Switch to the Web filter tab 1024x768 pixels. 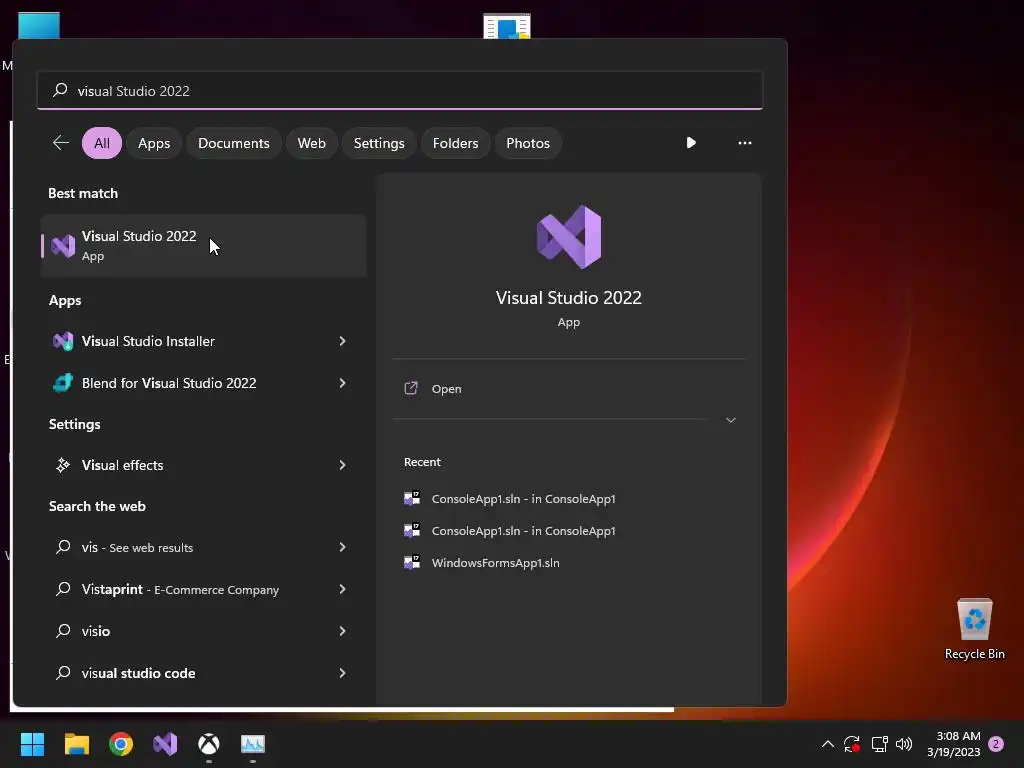312,143
